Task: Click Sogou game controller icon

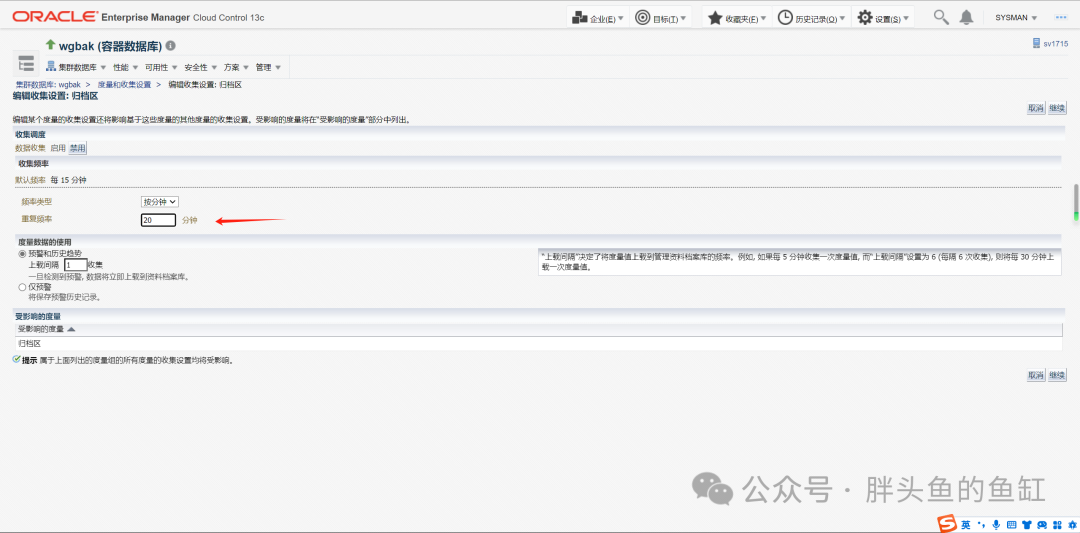Action: point(1042,525)
